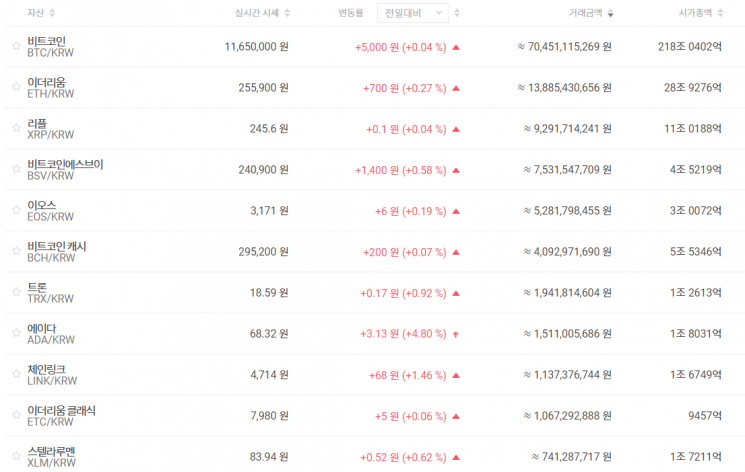The height and width of the screenshot is (472, 745).
Task: Click the price 11,650,000 원
Action: tap(257, 47)
